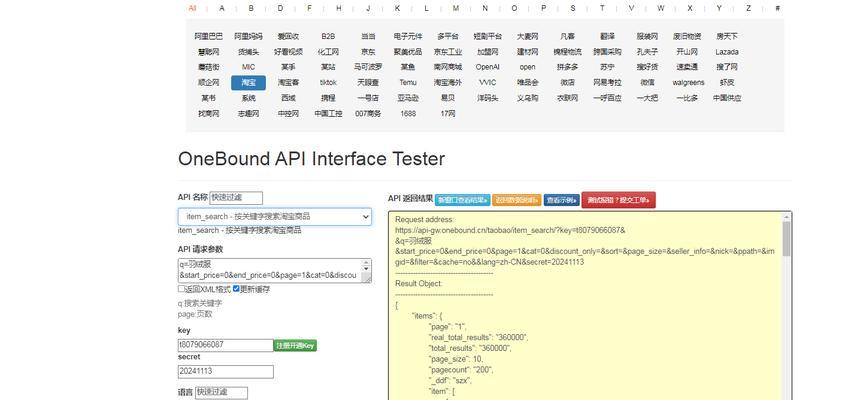Open the 淘宝客 platform link
848x400 pixels.
click(x=288, y=83)
